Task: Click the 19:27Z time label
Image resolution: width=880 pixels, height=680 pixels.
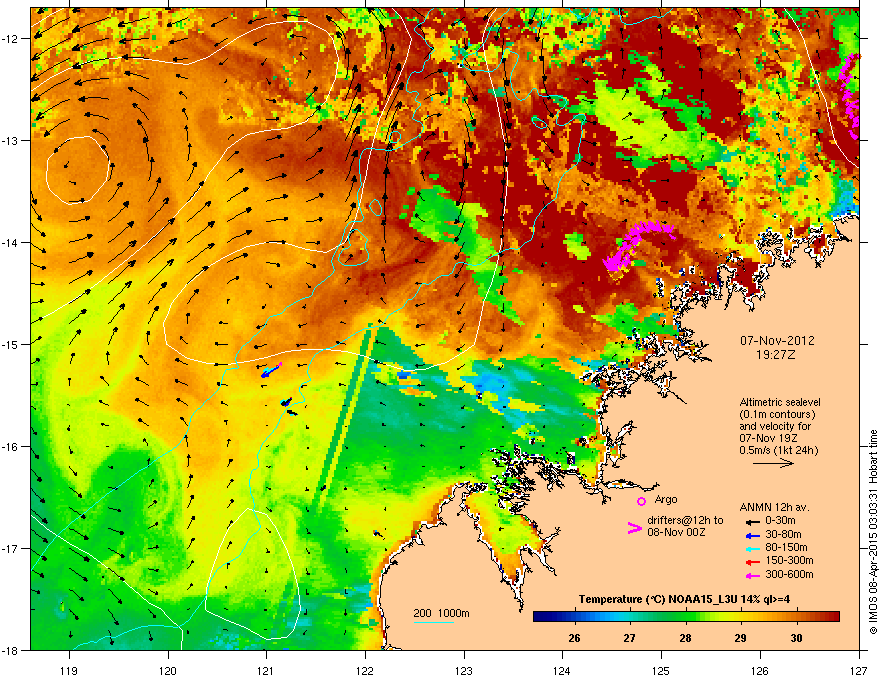Action: [776, 355]
